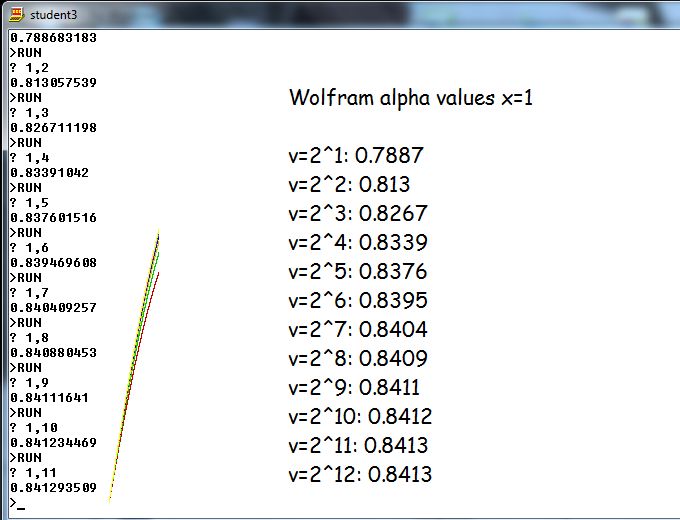This screenshot has height=520, width=680.
Task: Select the output value 0.84111641
Action: tap(49, 398)
